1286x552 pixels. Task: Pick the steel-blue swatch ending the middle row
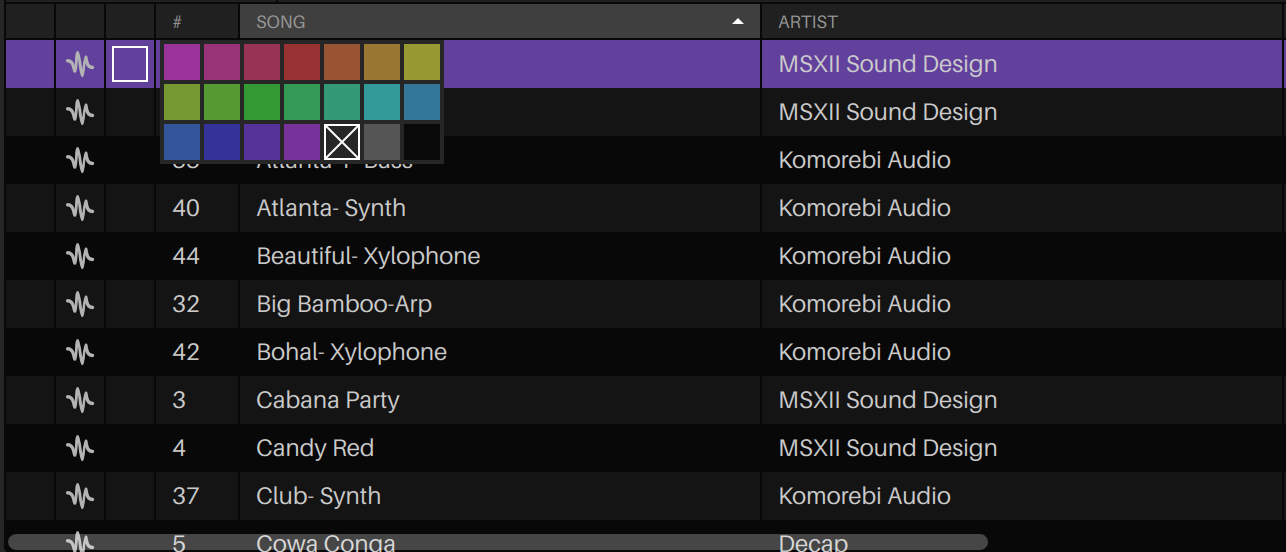(x=422, y=102)
